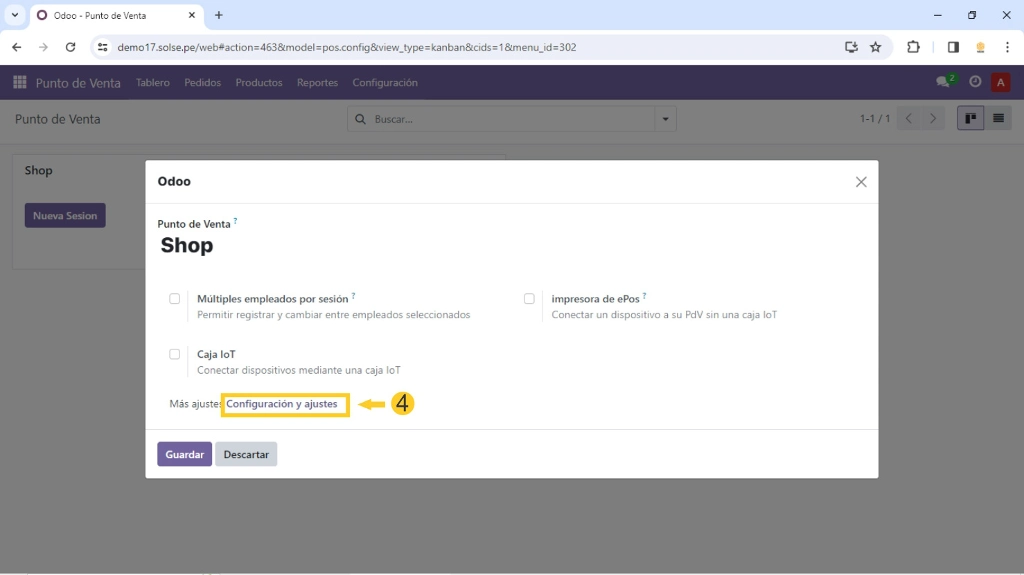Open the Configuración menu
This screenshot has height=575, width=1024.
pos(385,82)
